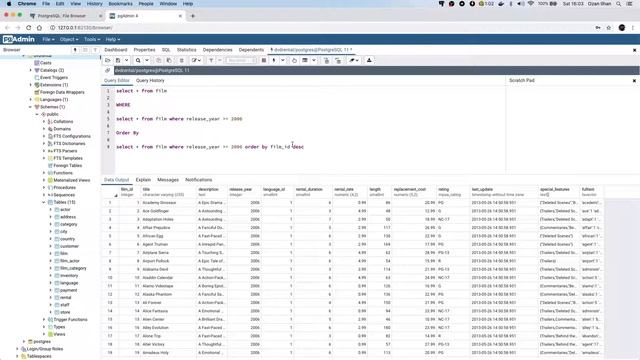Open the Edit pencil dropdown in toolbar
Viewport: 640px width, 360px height.
196,60
